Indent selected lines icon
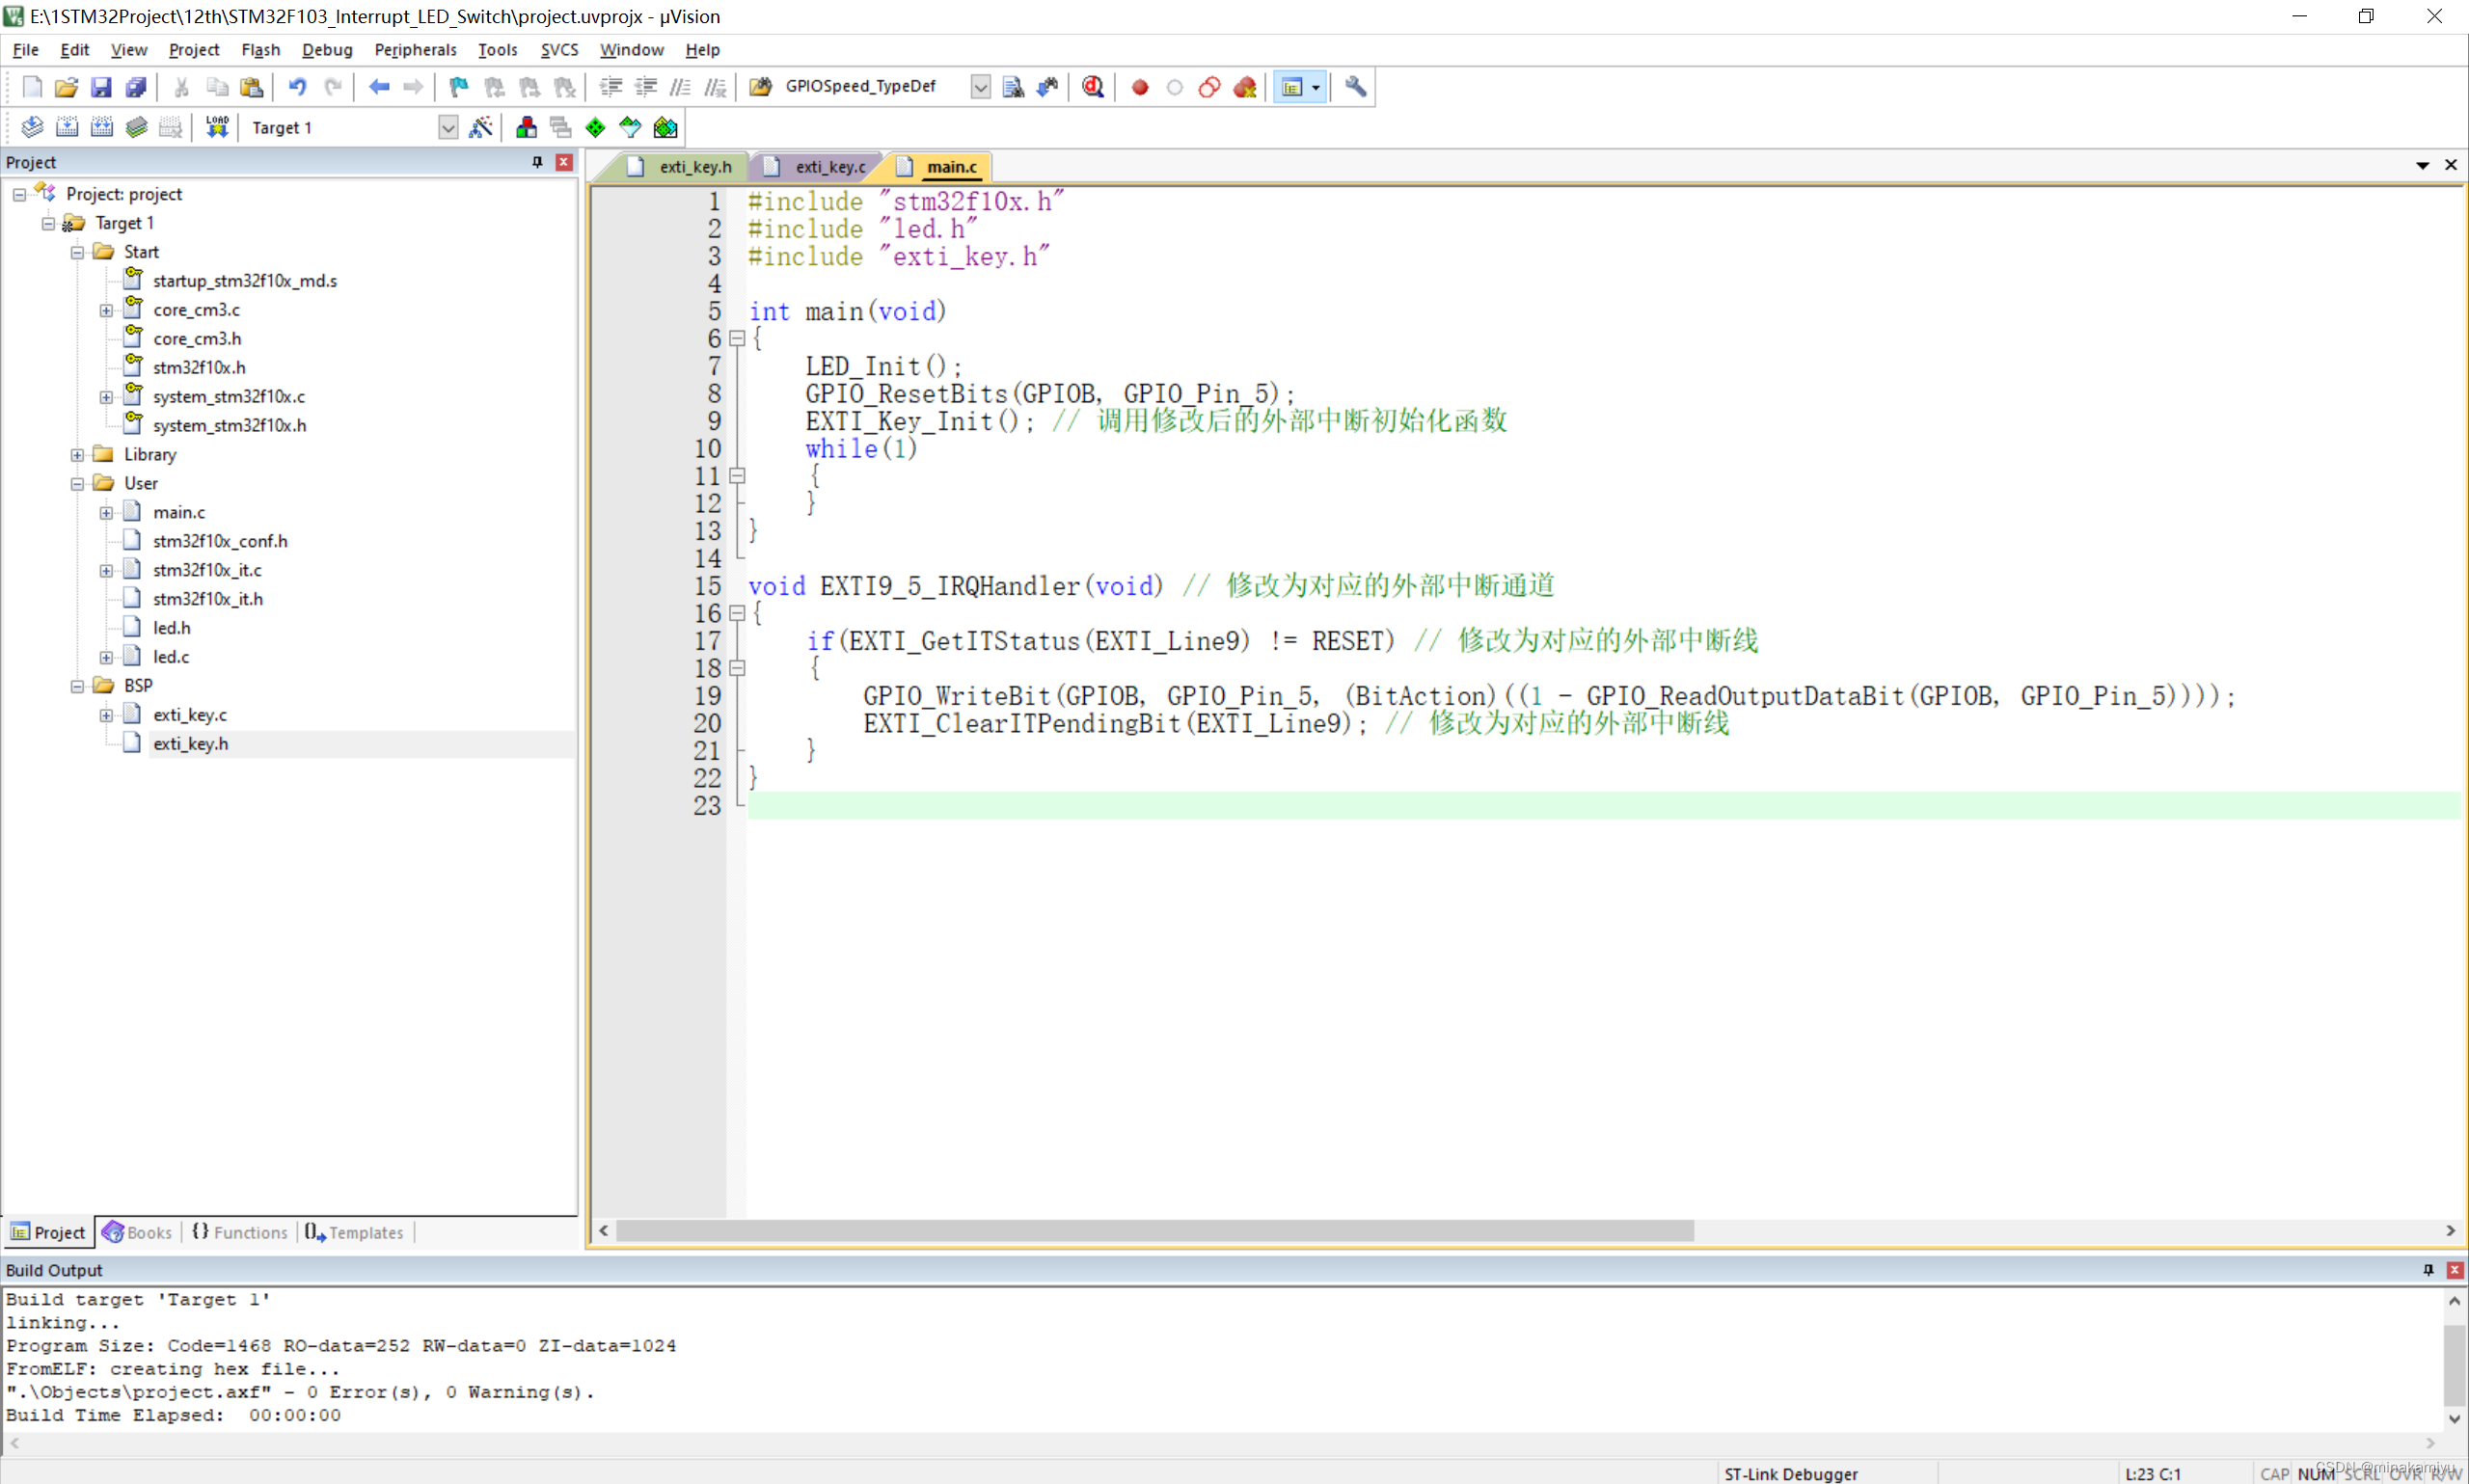Viewport: 2469px width, 1484px height. coord(611,87)
